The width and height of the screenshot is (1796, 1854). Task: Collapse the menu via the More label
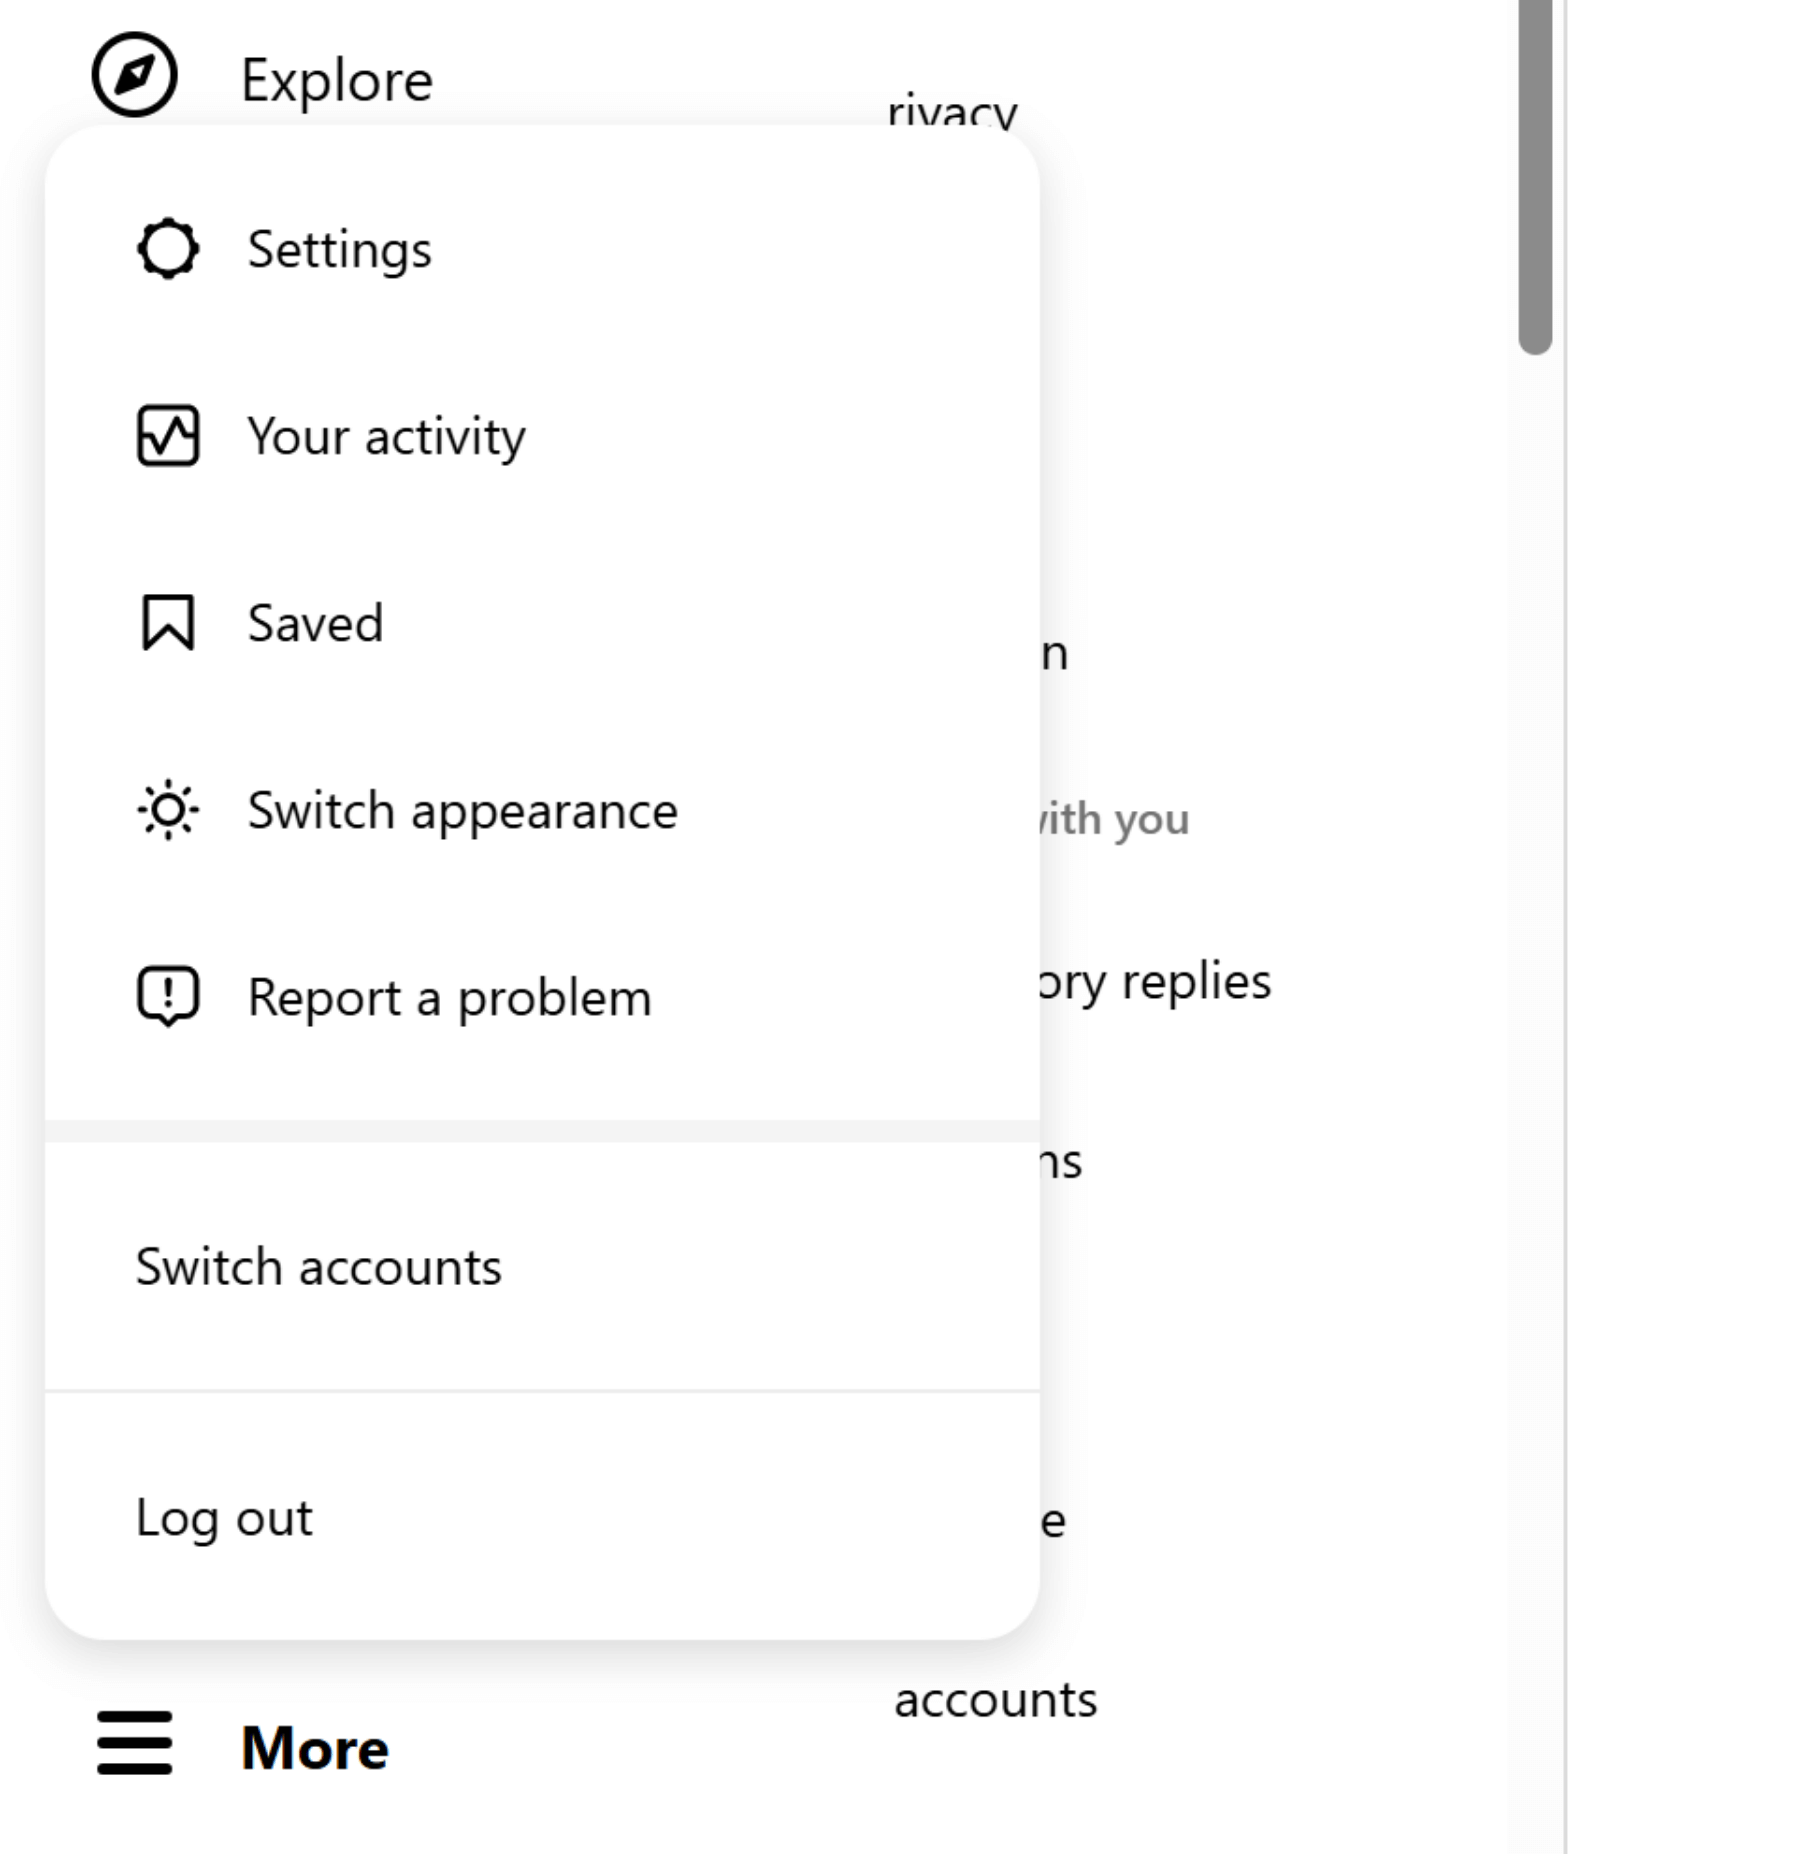(x=314, y=1747)
